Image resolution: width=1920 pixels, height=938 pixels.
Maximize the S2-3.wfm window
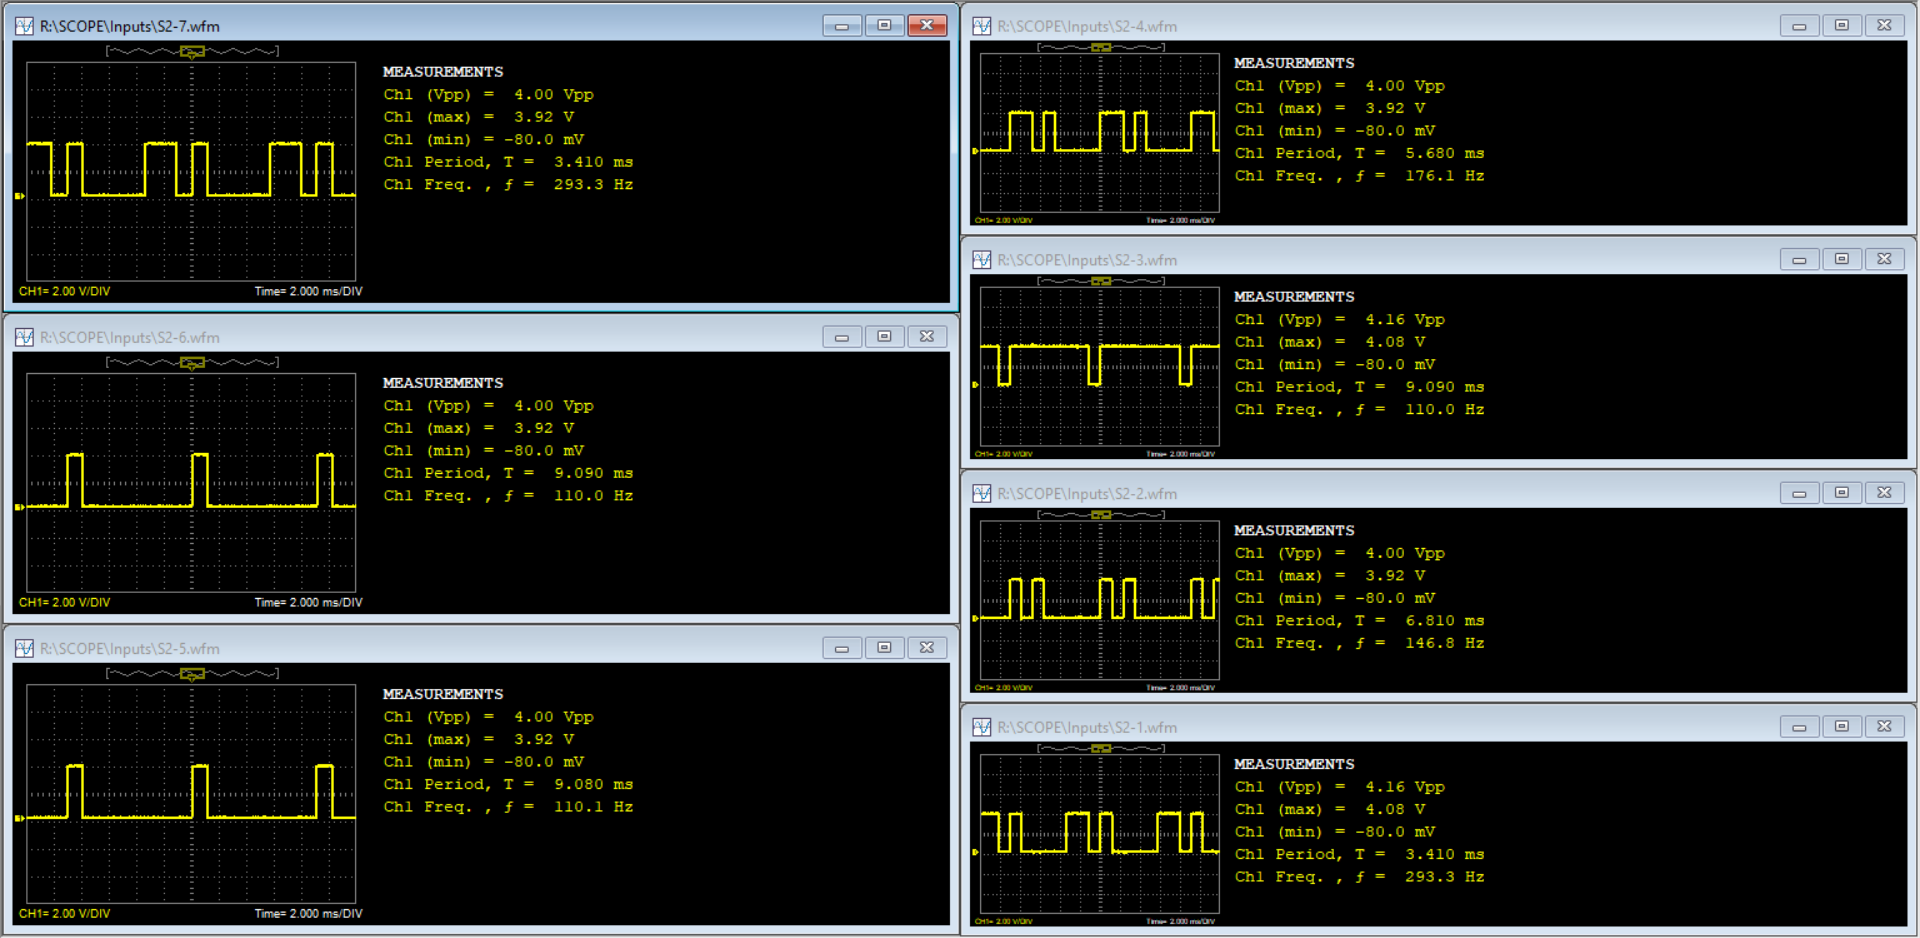click(x=1841, y=260)
